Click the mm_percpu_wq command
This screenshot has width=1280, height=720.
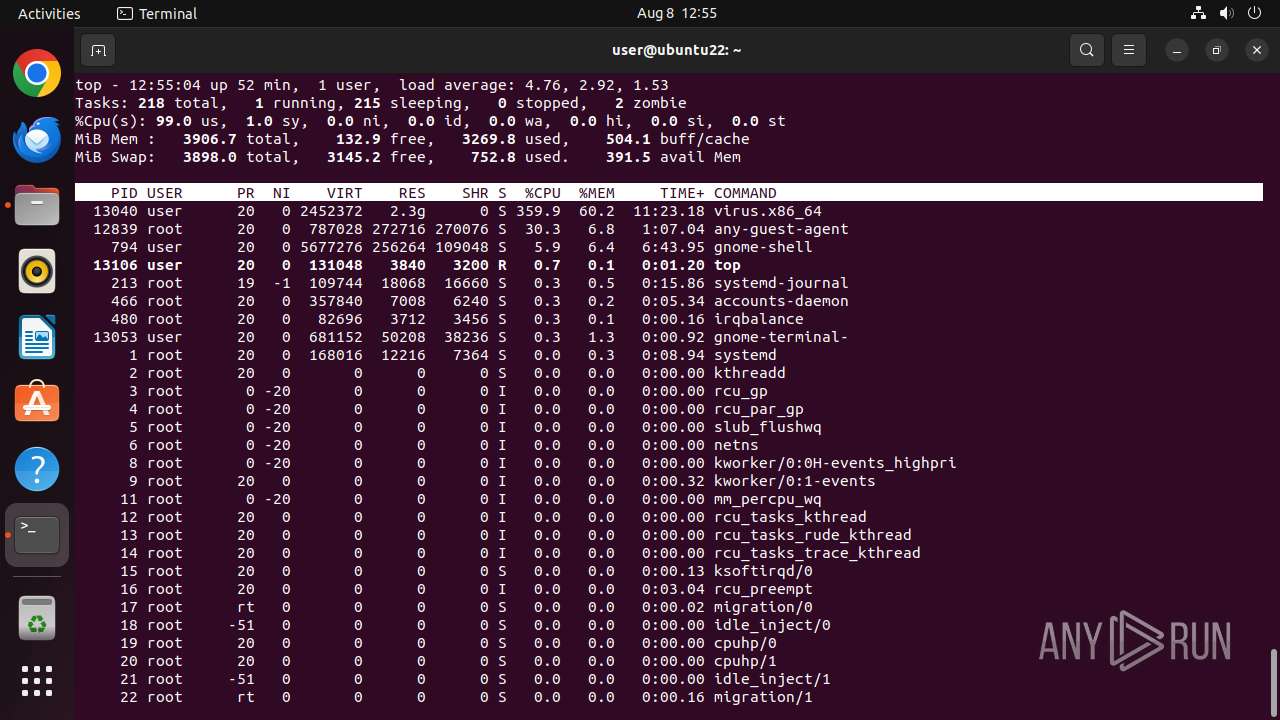coord(768,499)
